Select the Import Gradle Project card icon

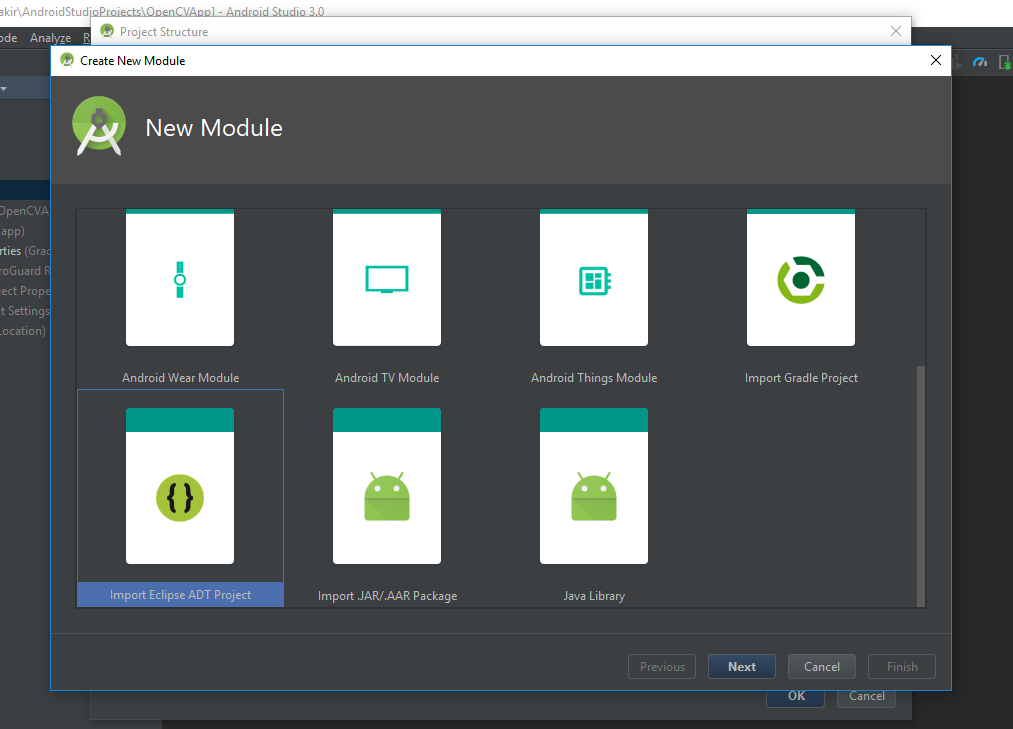tap(801, 278)
